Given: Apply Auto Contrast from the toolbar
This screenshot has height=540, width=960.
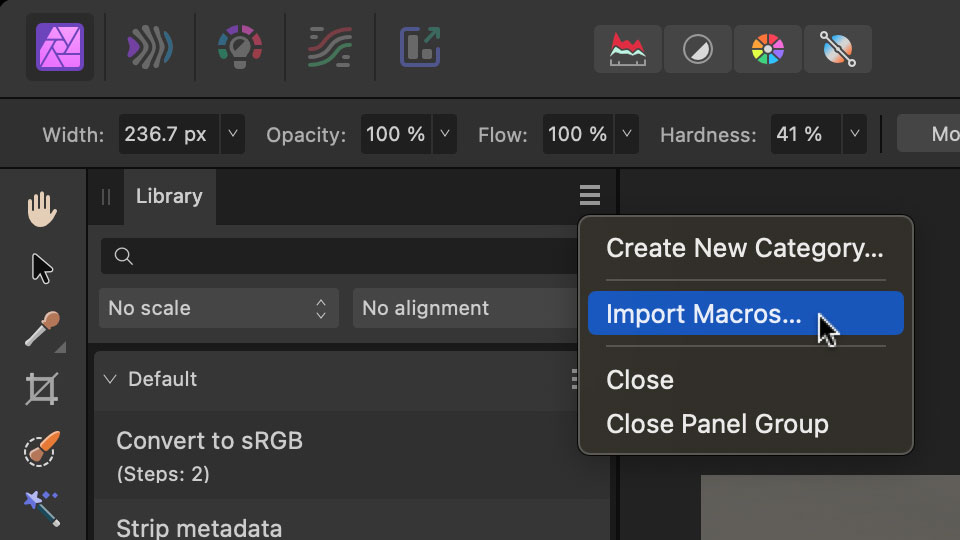Looking at the screenshot, I should coord(697,49).
